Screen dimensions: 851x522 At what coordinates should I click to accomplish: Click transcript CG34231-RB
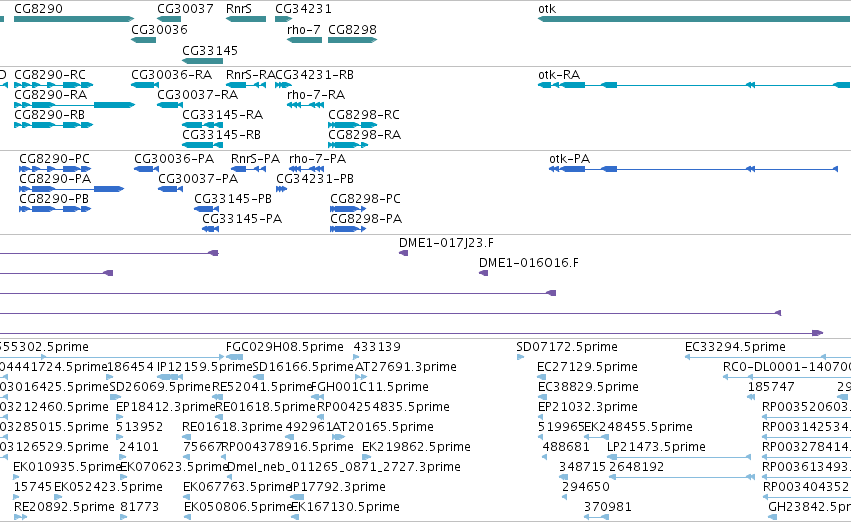[315, 74]
